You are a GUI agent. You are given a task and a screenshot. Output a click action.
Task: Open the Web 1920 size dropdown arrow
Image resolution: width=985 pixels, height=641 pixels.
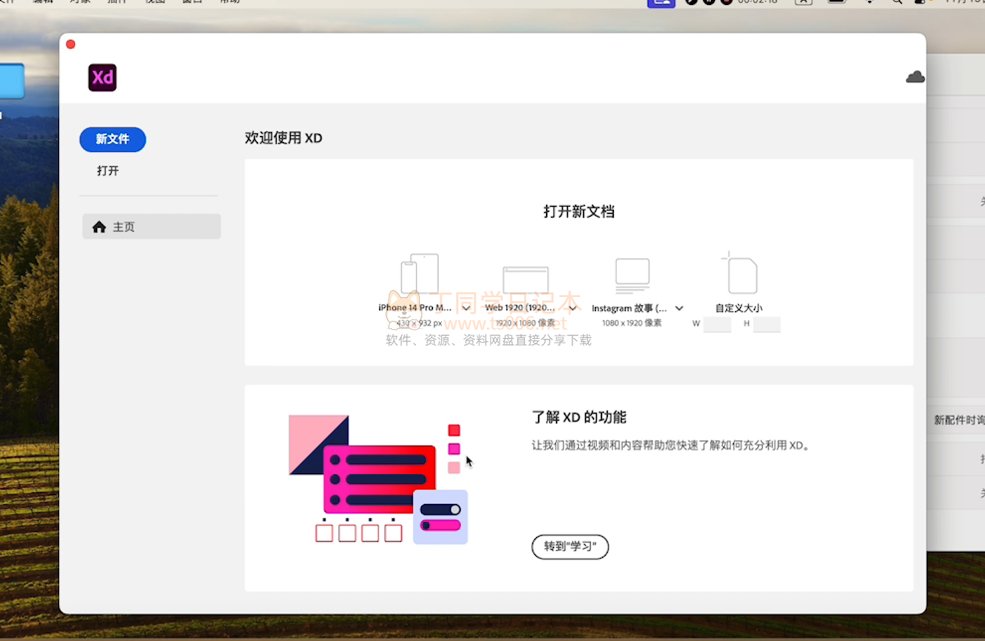click(573, 309)
